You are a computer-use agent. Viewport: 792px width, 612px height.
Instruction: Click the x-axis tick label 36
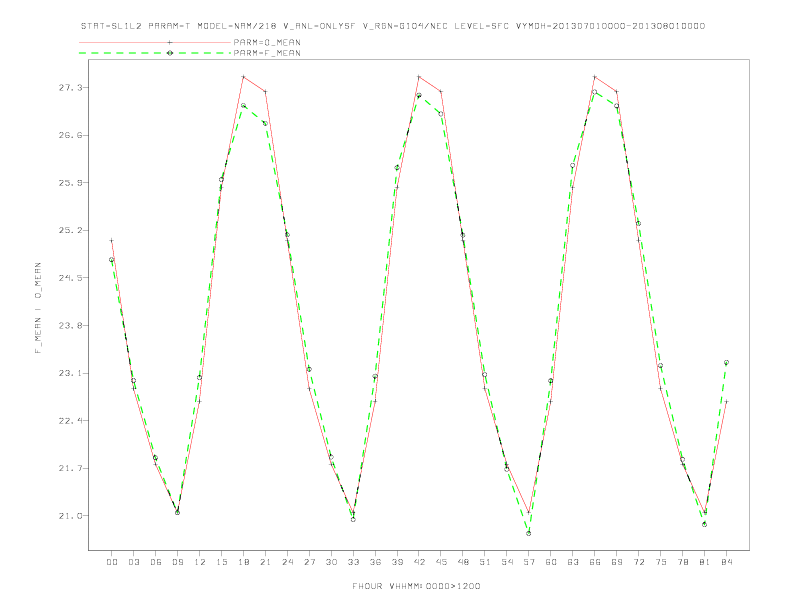point(375,562)
